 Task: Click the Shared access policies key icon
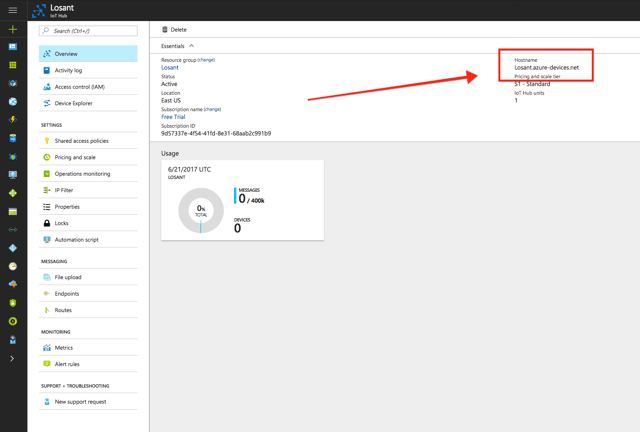(47, 141)
